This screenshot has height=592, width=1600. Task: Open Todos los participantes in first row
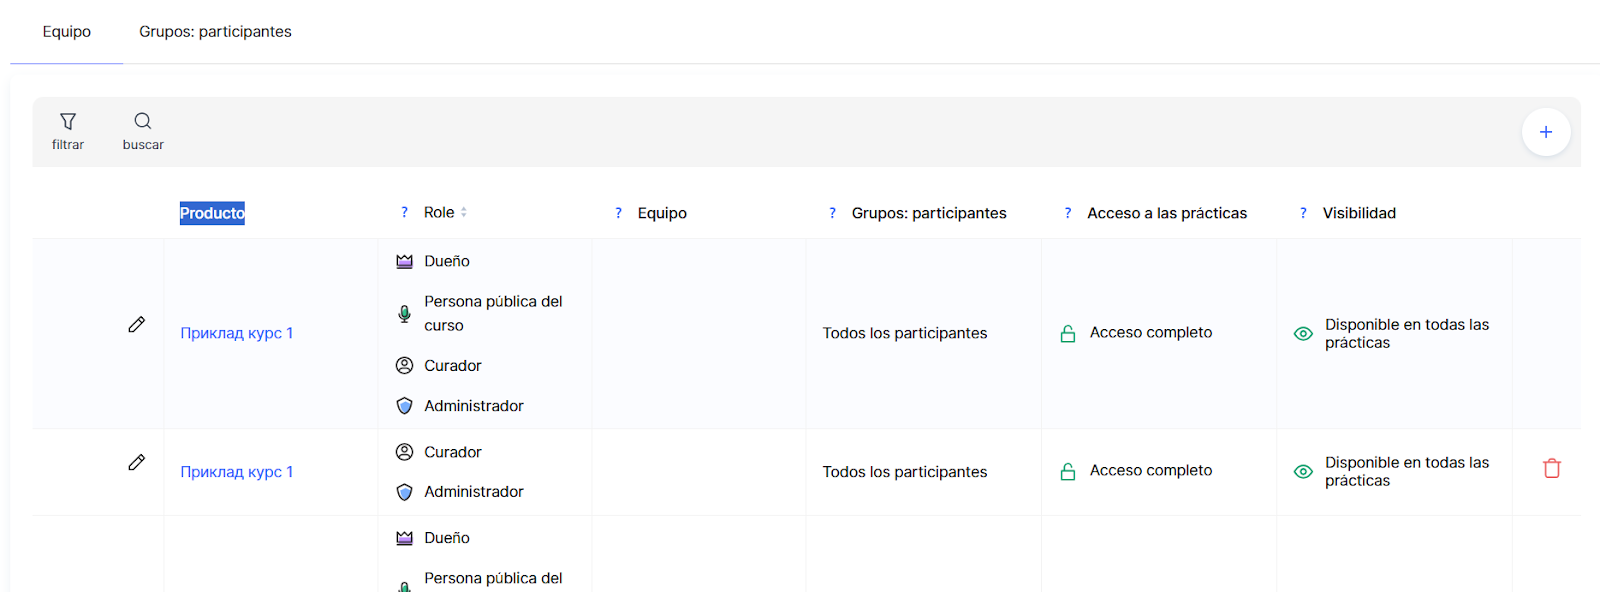click(904, 333)
